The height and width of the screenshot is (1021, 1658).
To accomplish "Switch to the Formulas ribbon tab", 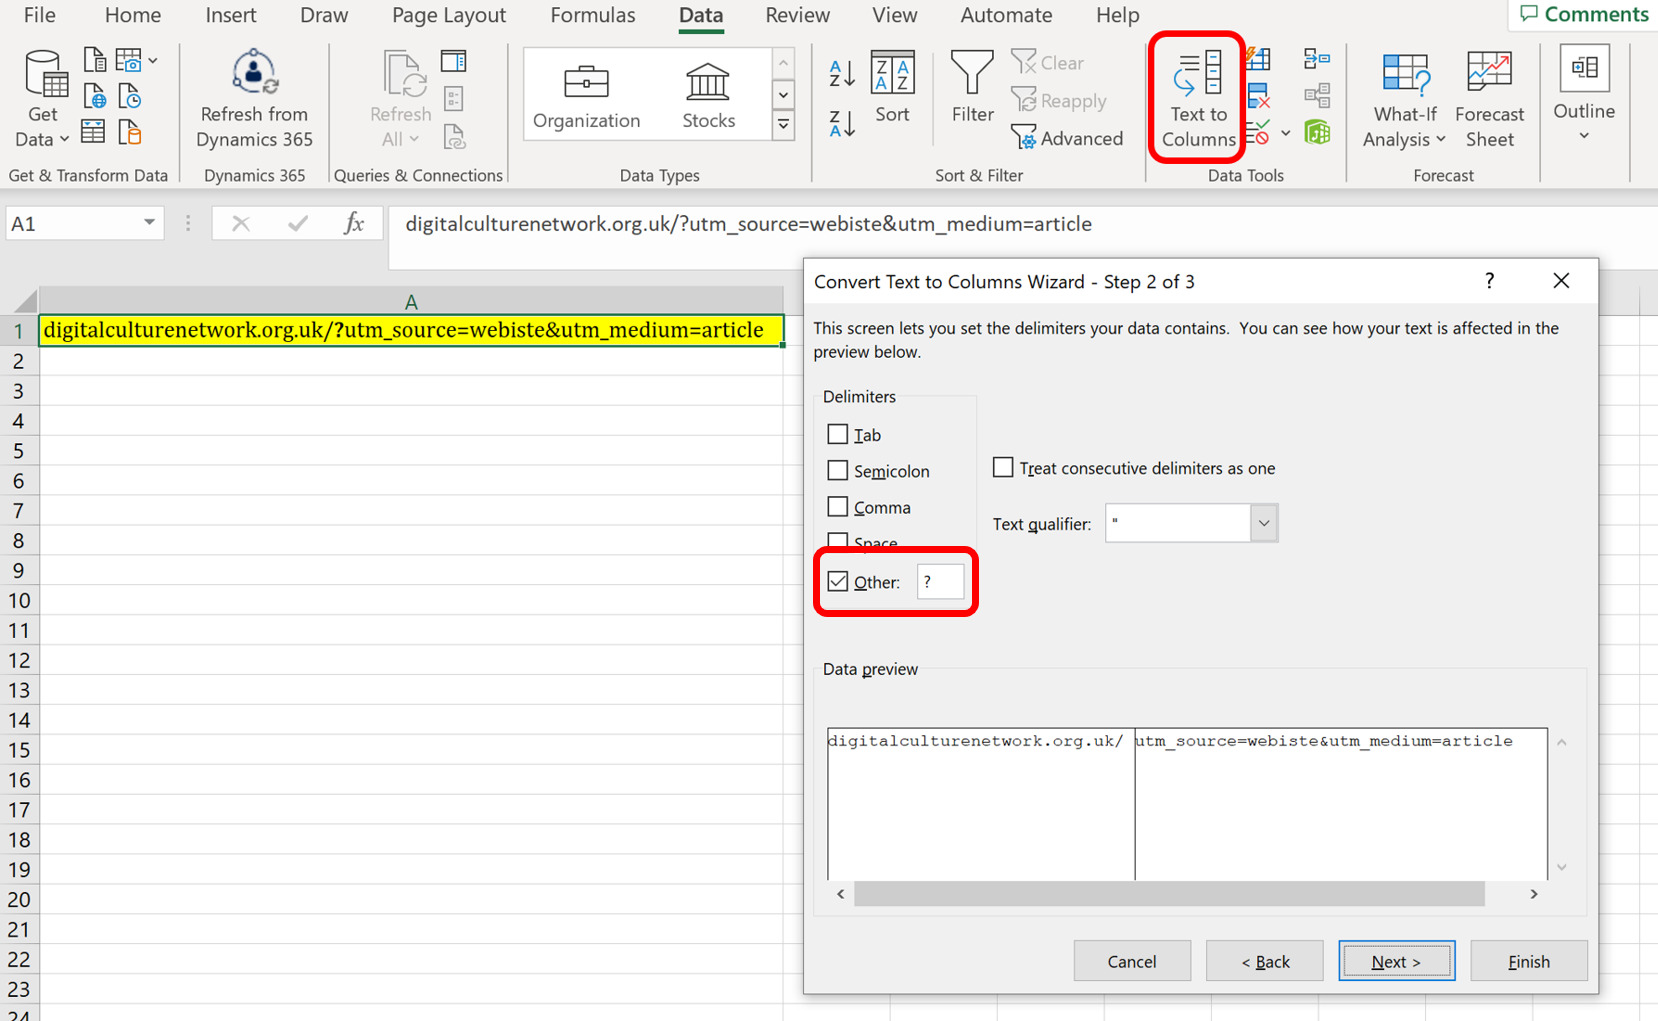I will point(592,15).
